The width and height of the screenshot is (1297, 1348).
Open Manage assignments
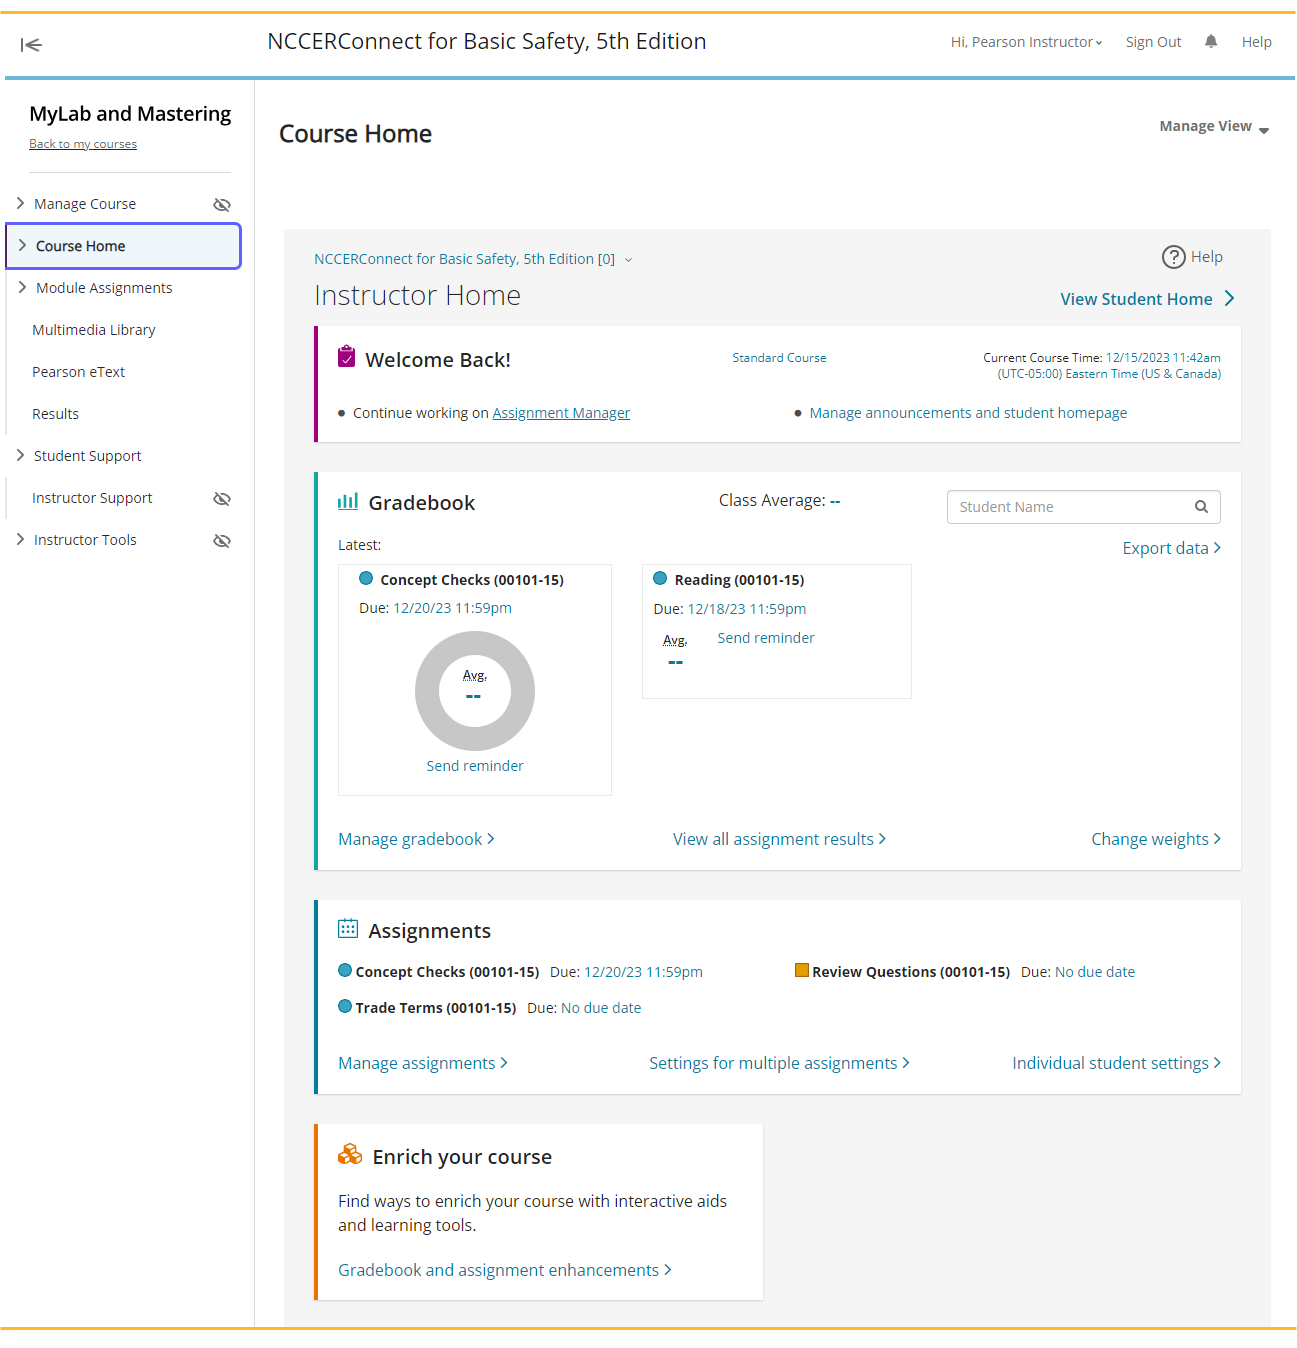click(423, 1063)
